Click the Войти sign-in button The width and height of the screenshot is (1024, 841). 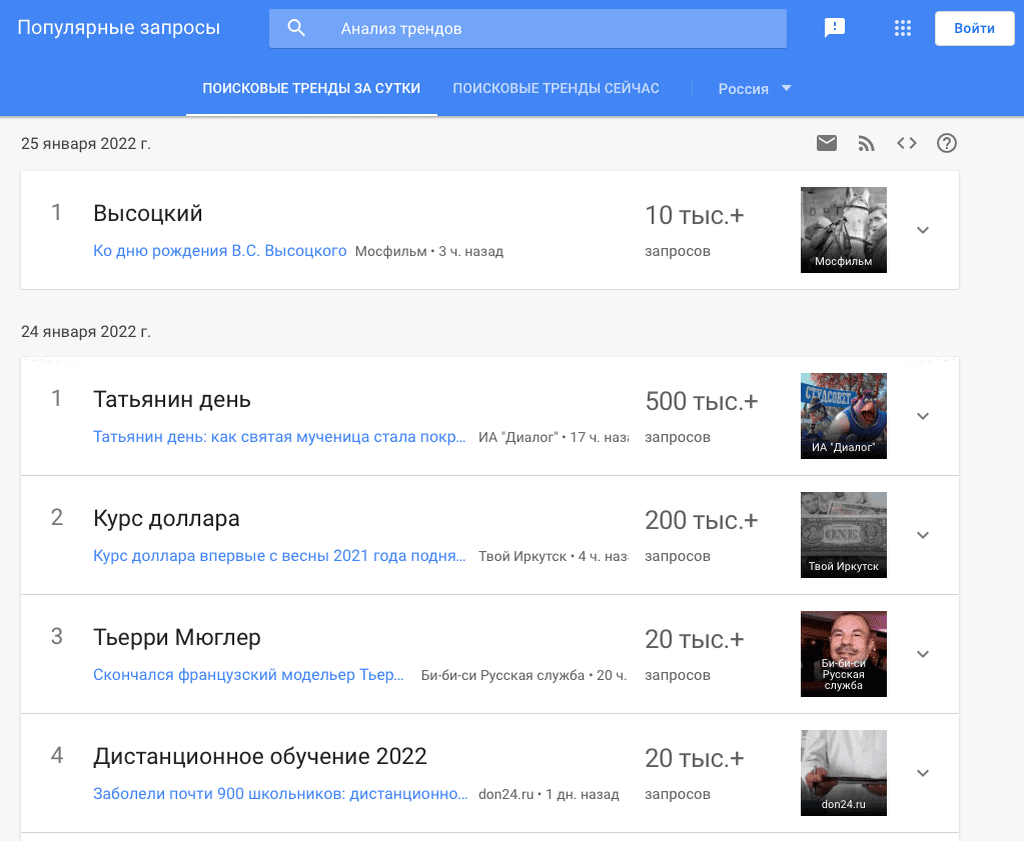(974, 28)
